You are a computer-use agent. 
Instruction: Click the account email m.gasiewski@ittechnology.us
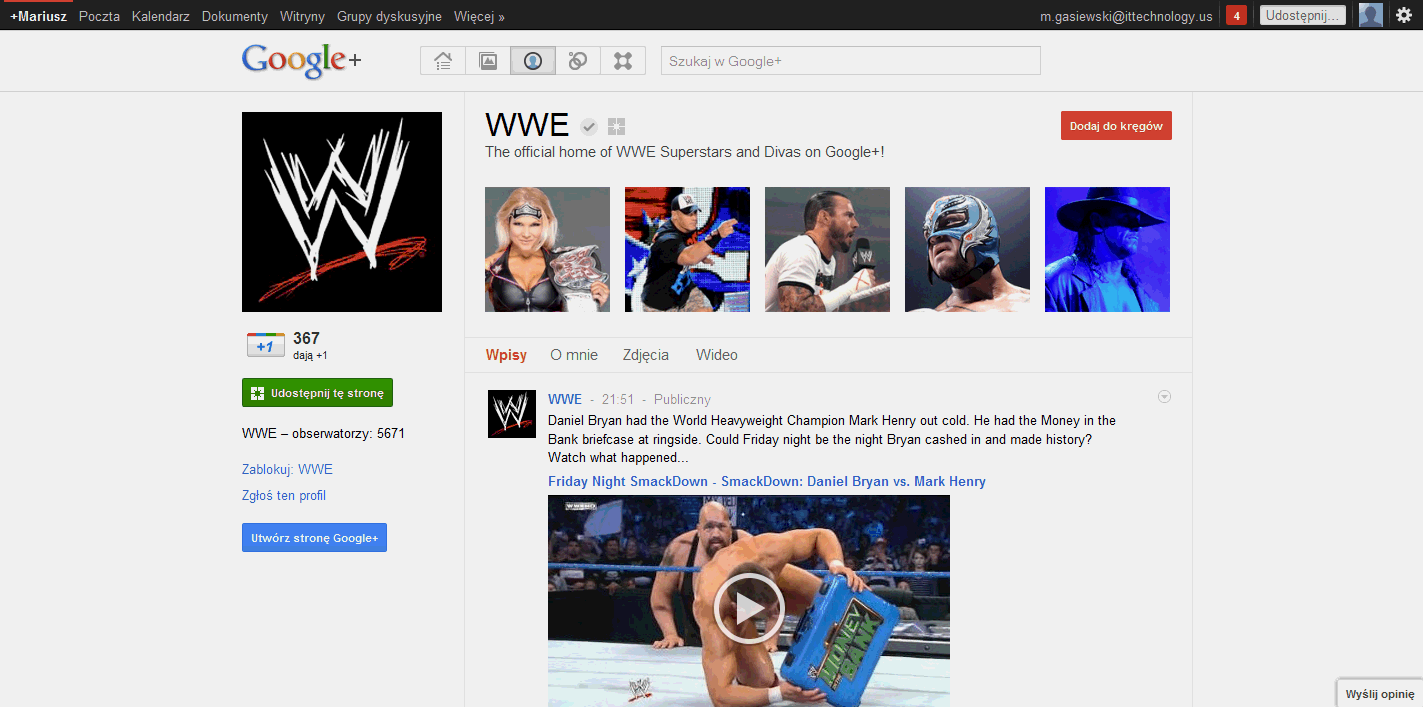coord(1126,16)
